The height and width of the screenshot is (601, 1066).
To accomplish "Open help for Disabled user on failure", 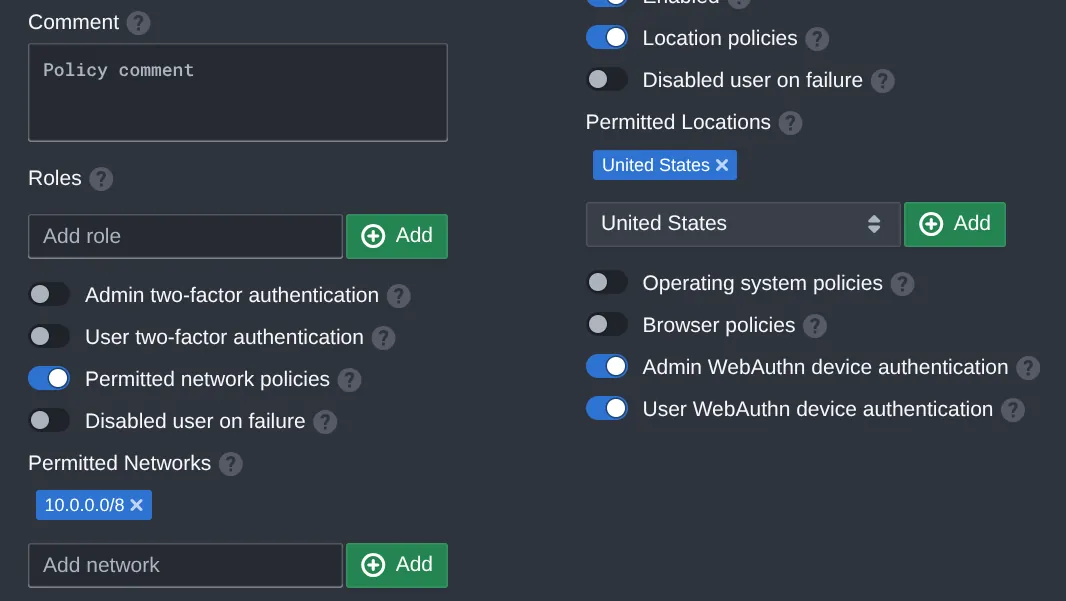I will [x=324, y=421].
